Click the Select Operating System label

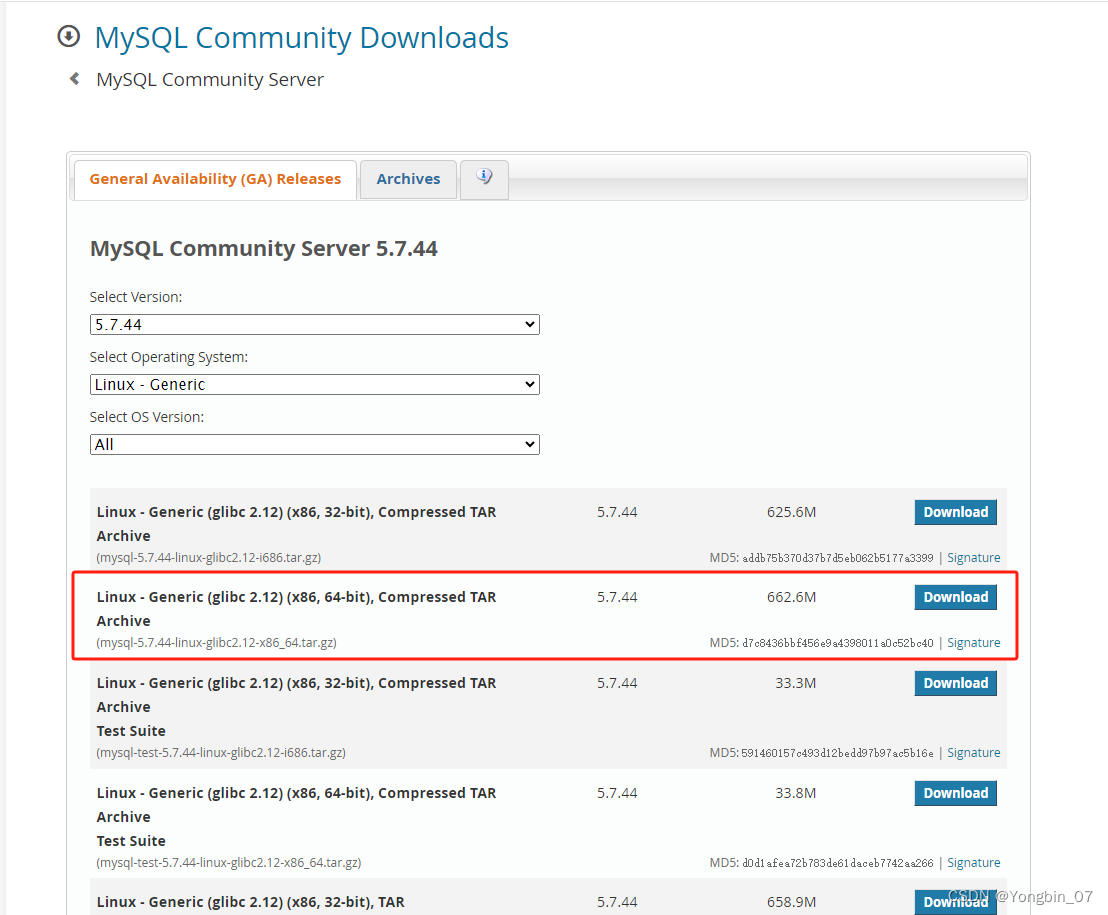[169, 358]
